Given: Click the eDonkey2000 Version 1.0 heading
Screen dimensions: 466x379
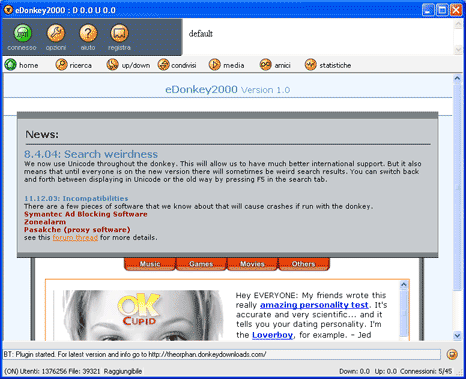Looking at the screenshot, I should coord(228,90).
